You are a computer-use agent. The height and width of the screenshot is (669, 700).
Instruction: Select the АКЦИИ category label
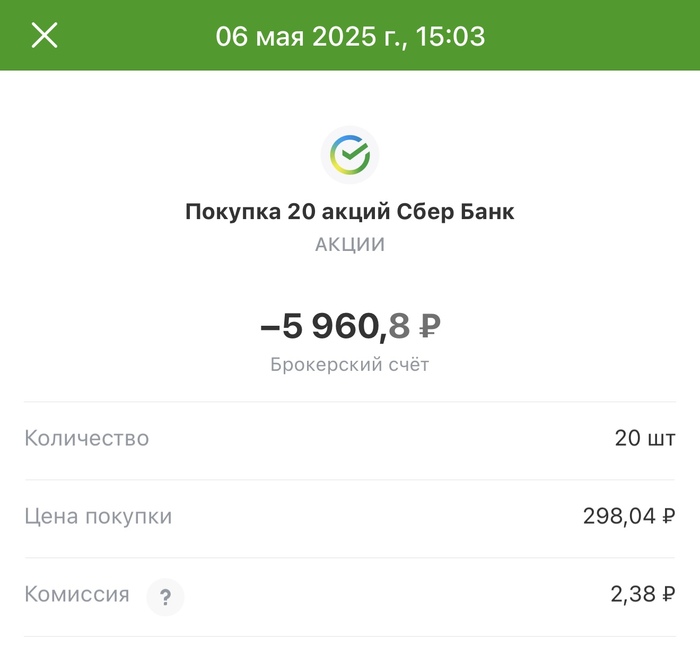click(350, 244)
